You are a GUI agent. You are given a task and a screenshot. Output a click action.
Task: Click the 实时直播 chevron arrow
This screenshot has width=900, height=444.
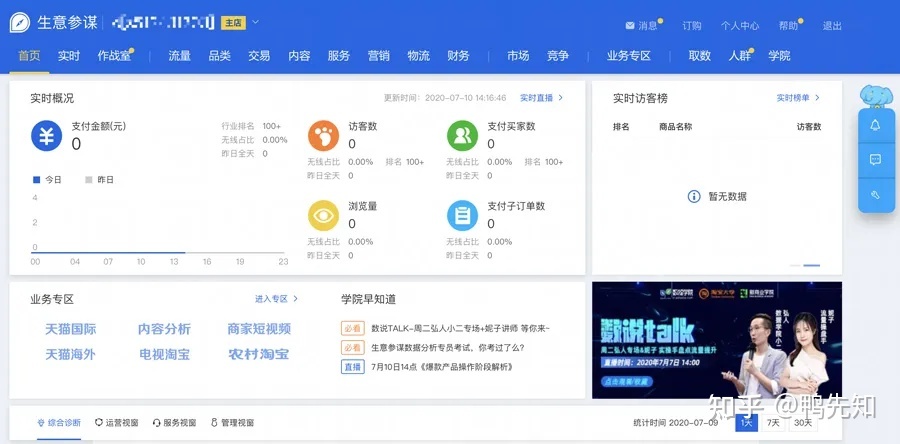point(561,98)
